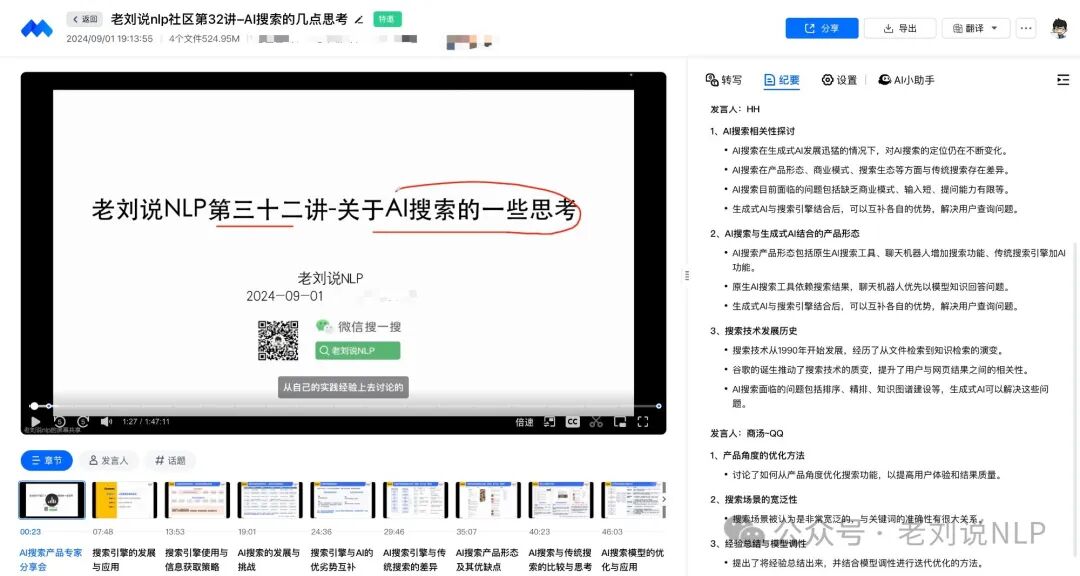
Task: Click chapter title 搜索引擎的发展与应用
Action: 124,559
